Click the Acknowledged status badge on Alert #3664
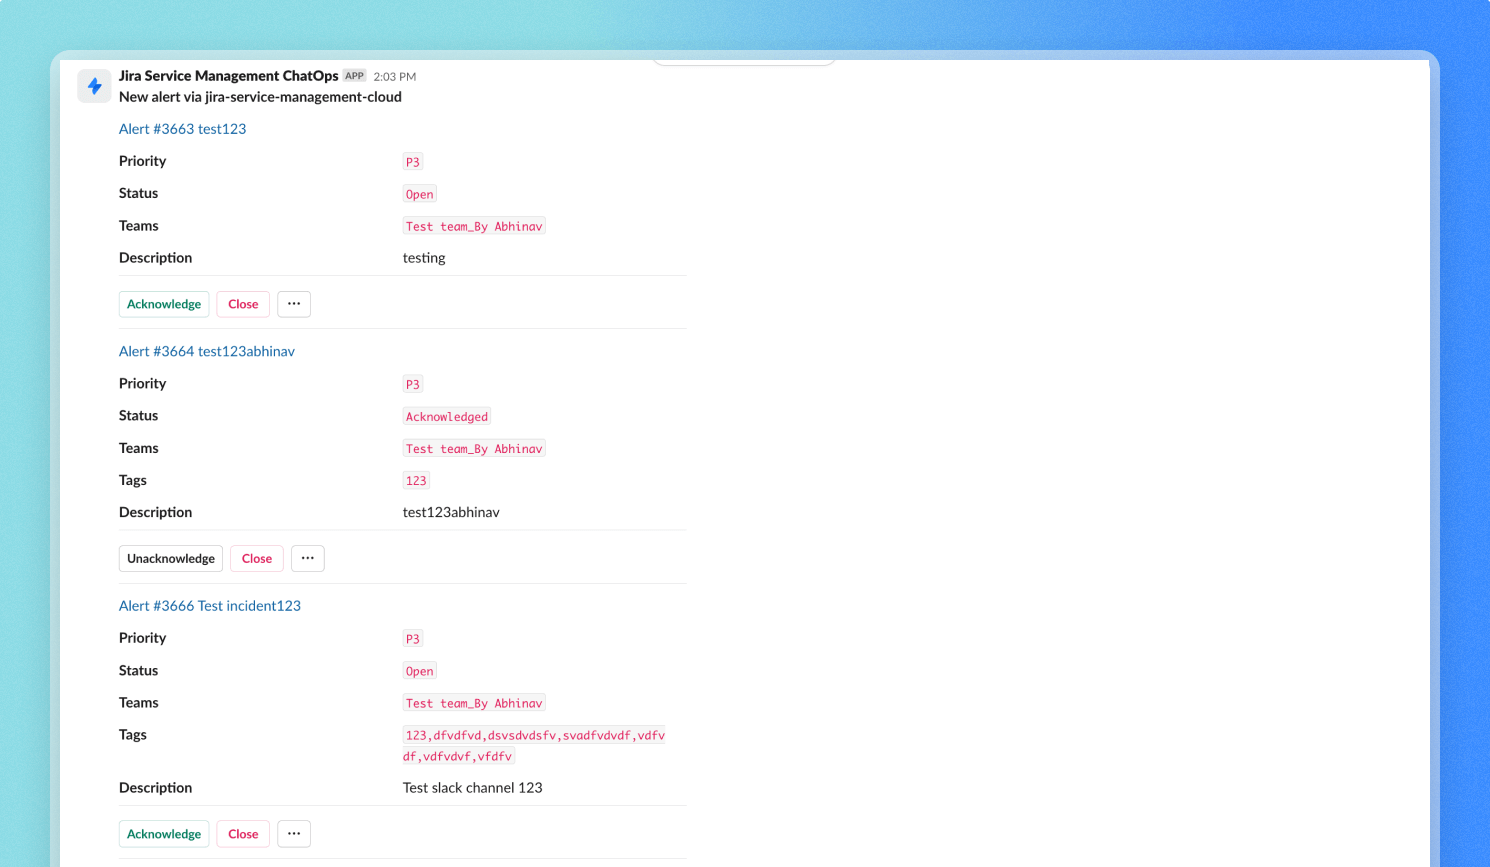1490x867 pixels. 446,416
